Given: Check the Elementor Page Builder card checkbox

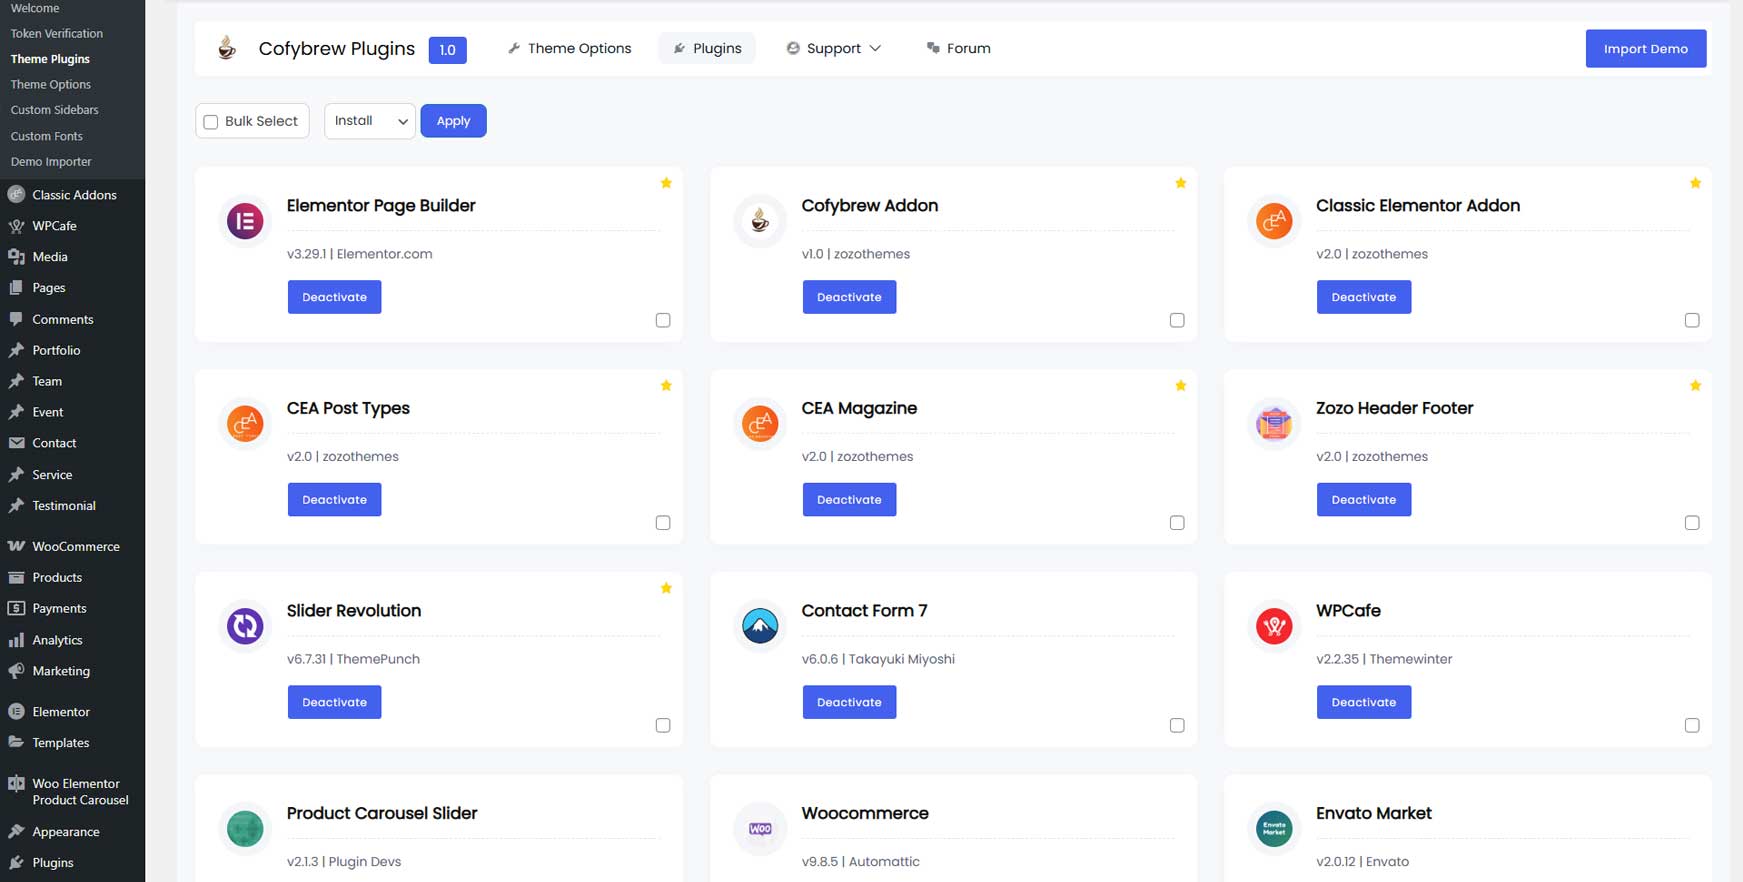Looking at the screenshot, I should tap(663, 320).
